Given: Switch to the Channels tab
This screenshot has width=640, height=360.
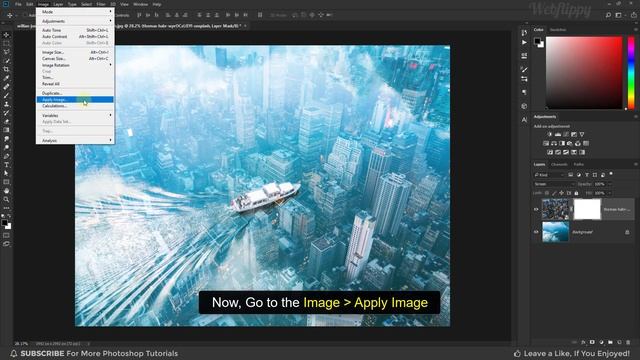Looking at the screenshot, I should 559,164.
